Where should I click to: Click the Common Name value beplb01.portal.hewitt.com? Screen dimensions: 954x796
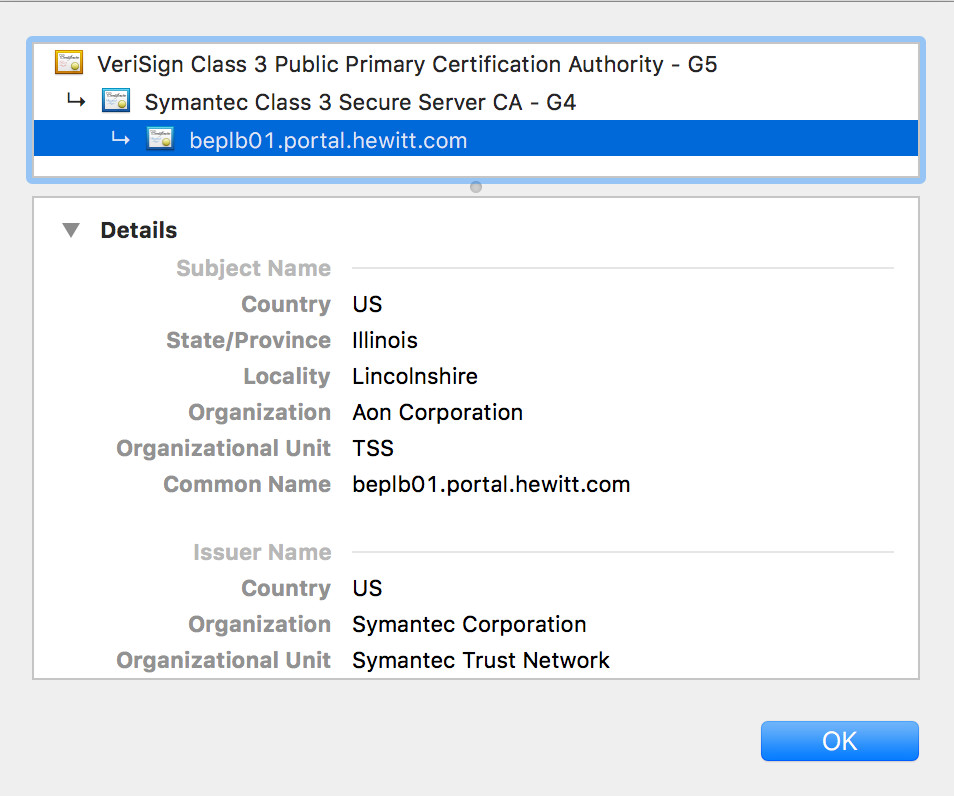pyautogui.click(x=491, y=484)
